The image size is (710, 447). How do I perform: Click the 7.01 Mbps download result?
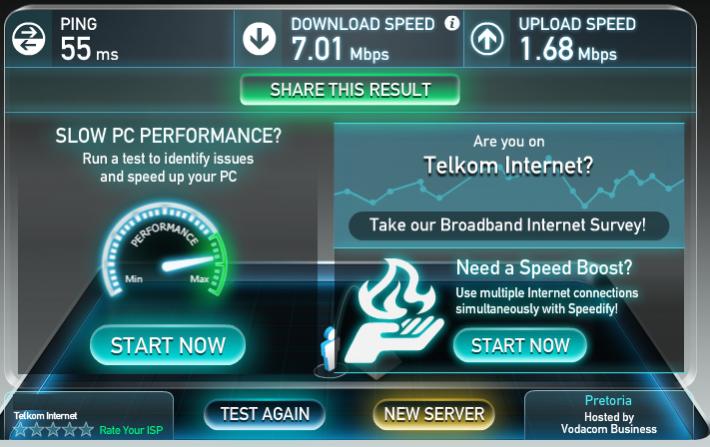(340, 49)
